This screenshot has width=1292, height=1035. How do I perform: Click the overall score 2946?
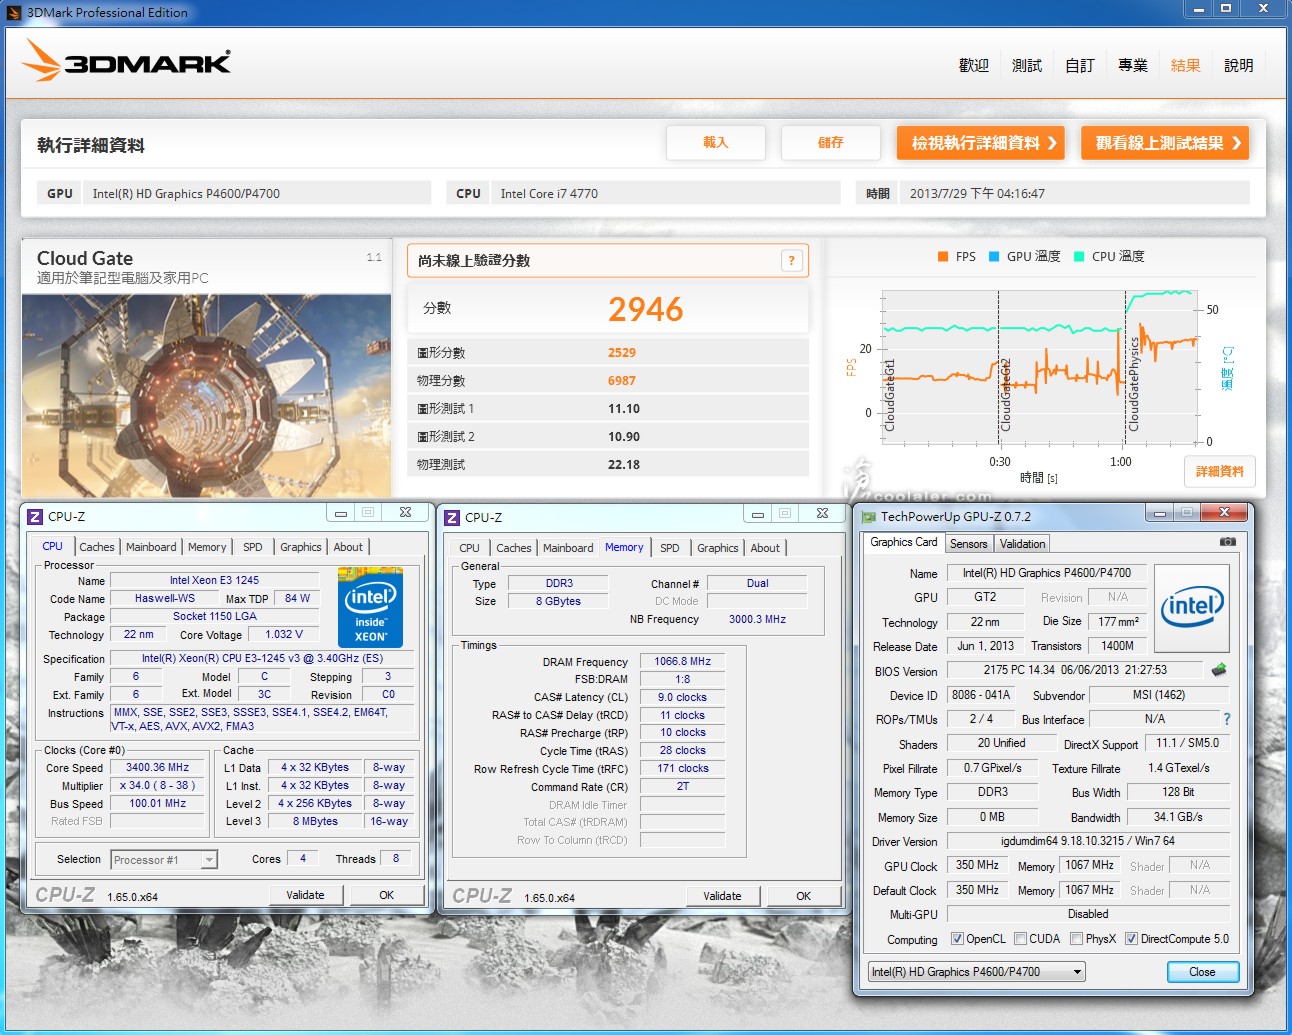pos(646,309)
